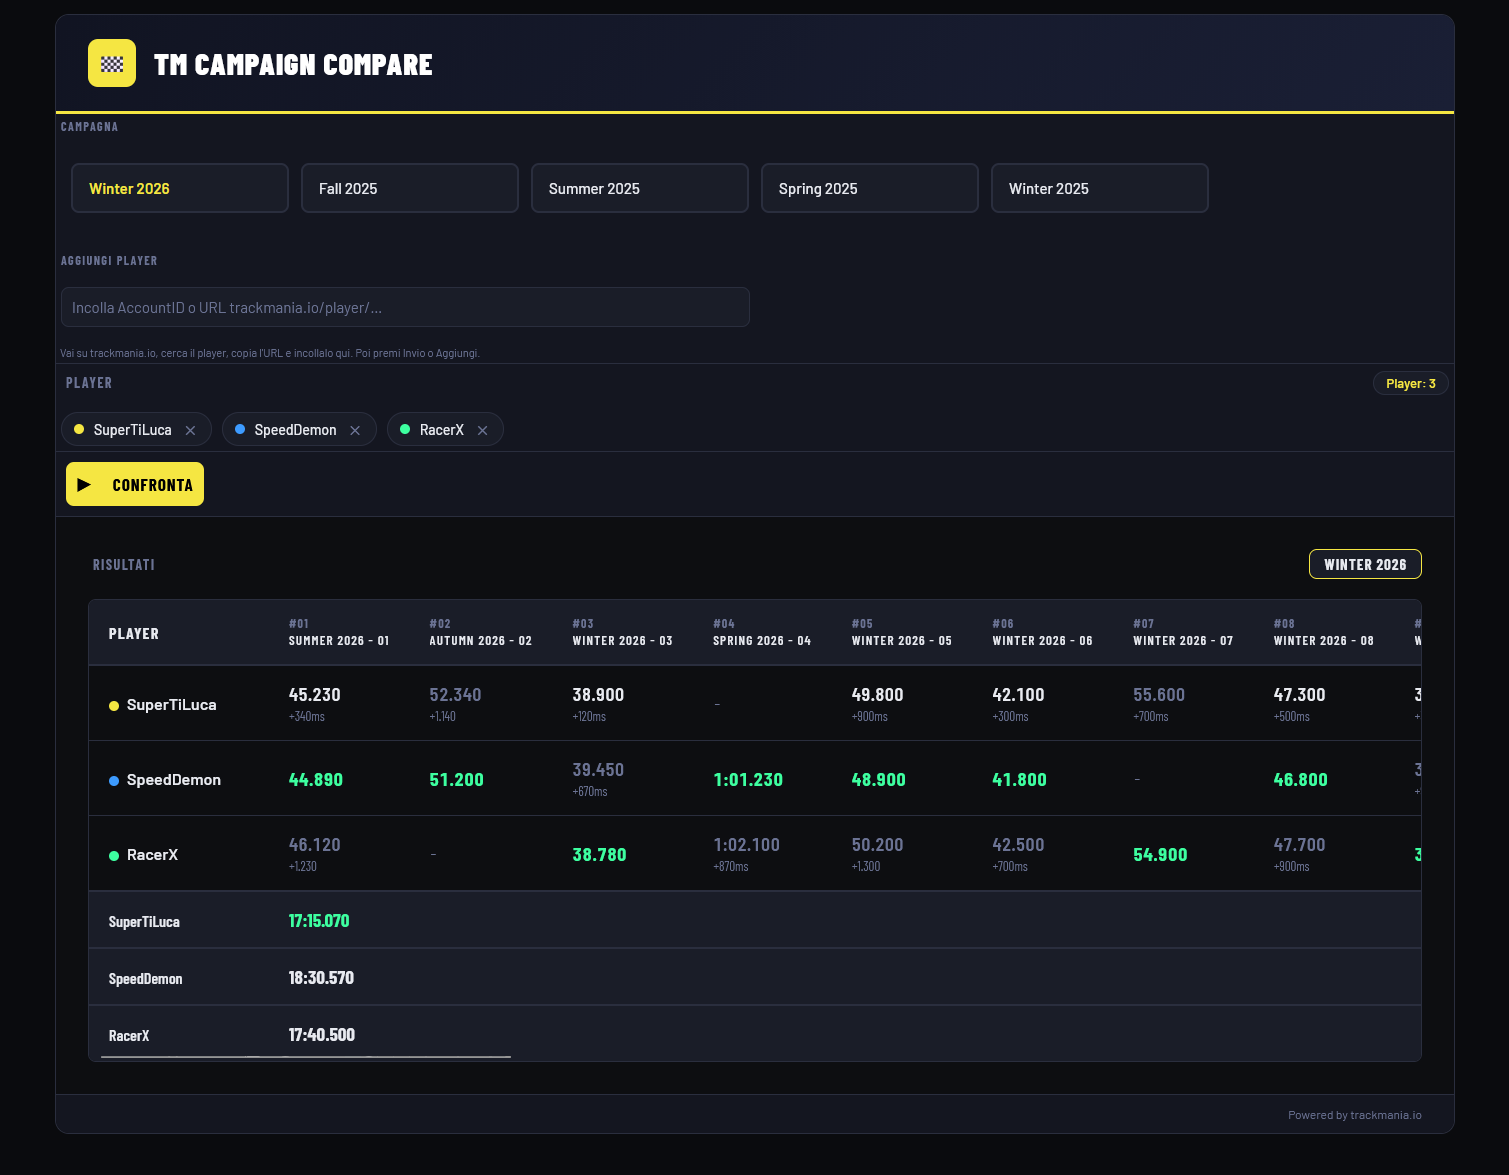This screenshot has height=1175, width=1509.
Task: Click the horizontal scrollbar under results table
Action: click(x=306, y=1056)
